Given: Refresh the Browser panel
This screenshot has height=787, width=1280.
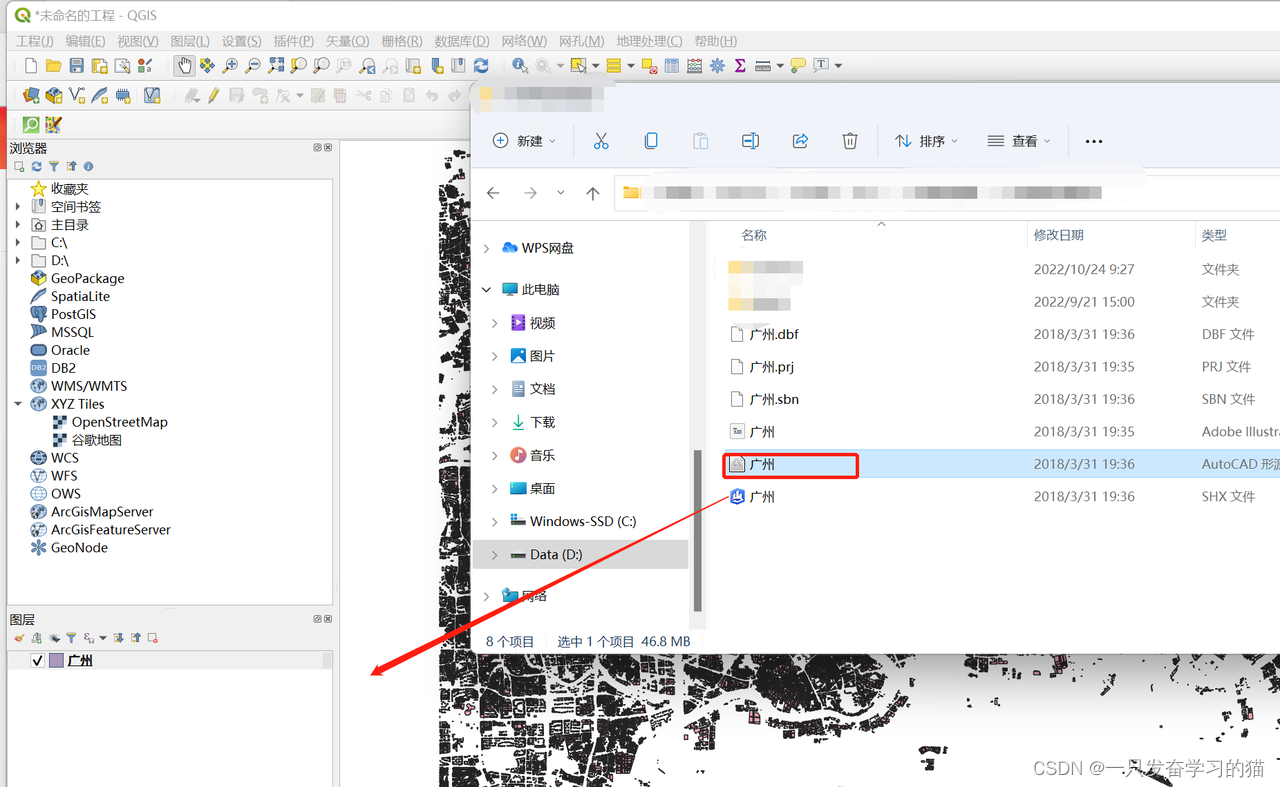Looking at the screenshot, I should 37,167.
